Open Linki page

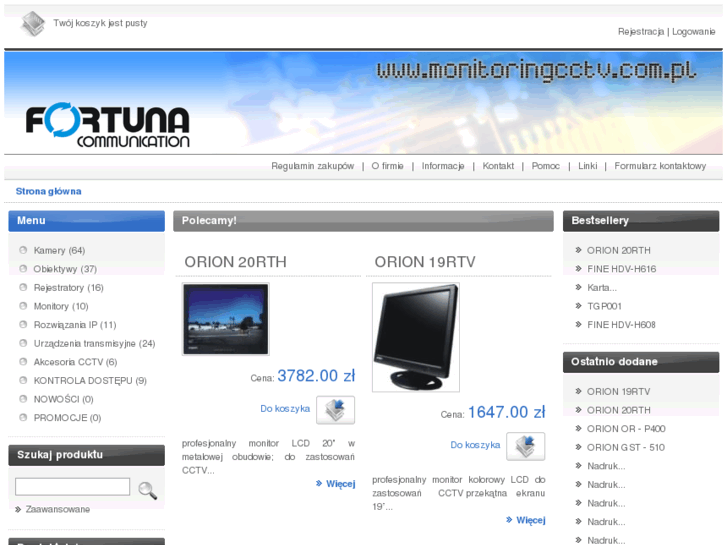pos(587,166)
